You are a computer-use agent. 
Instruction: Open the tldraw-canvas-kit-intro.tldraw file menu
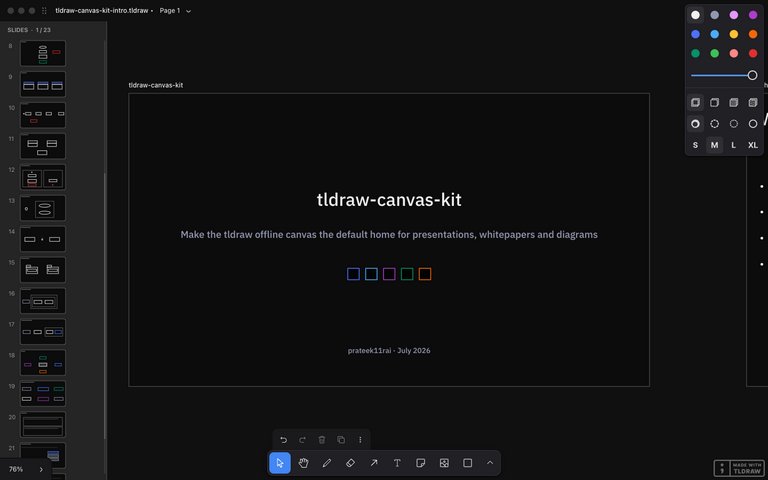(x=102, y=10)
